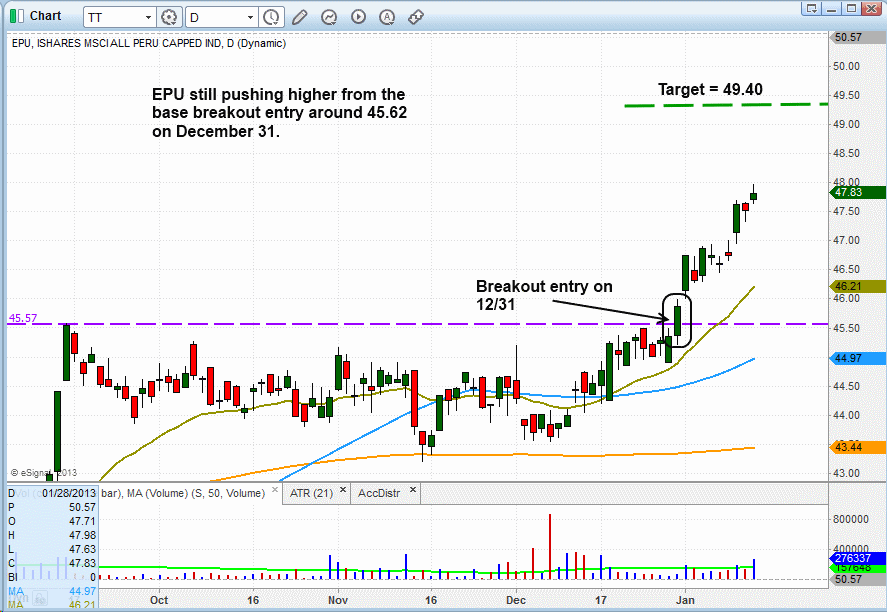This screenshot has width=887, height=612.
Task: Select the pencil drawing tools icon
Action: [299, 18]
